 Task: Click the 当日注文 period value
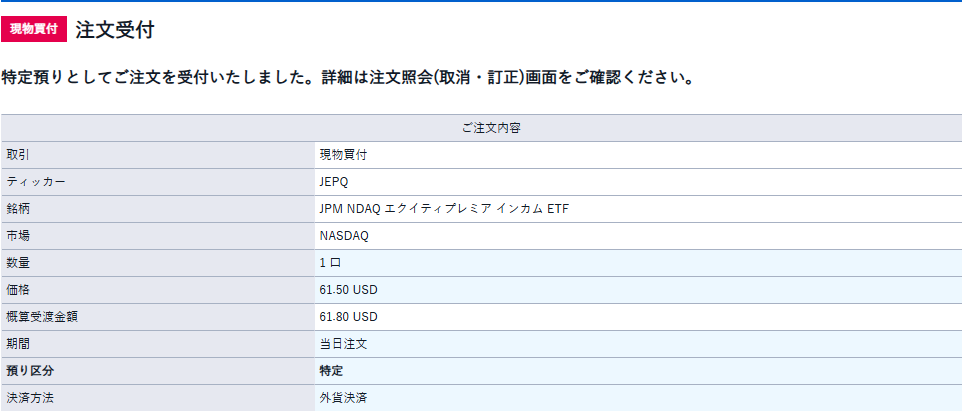(343, 344)
